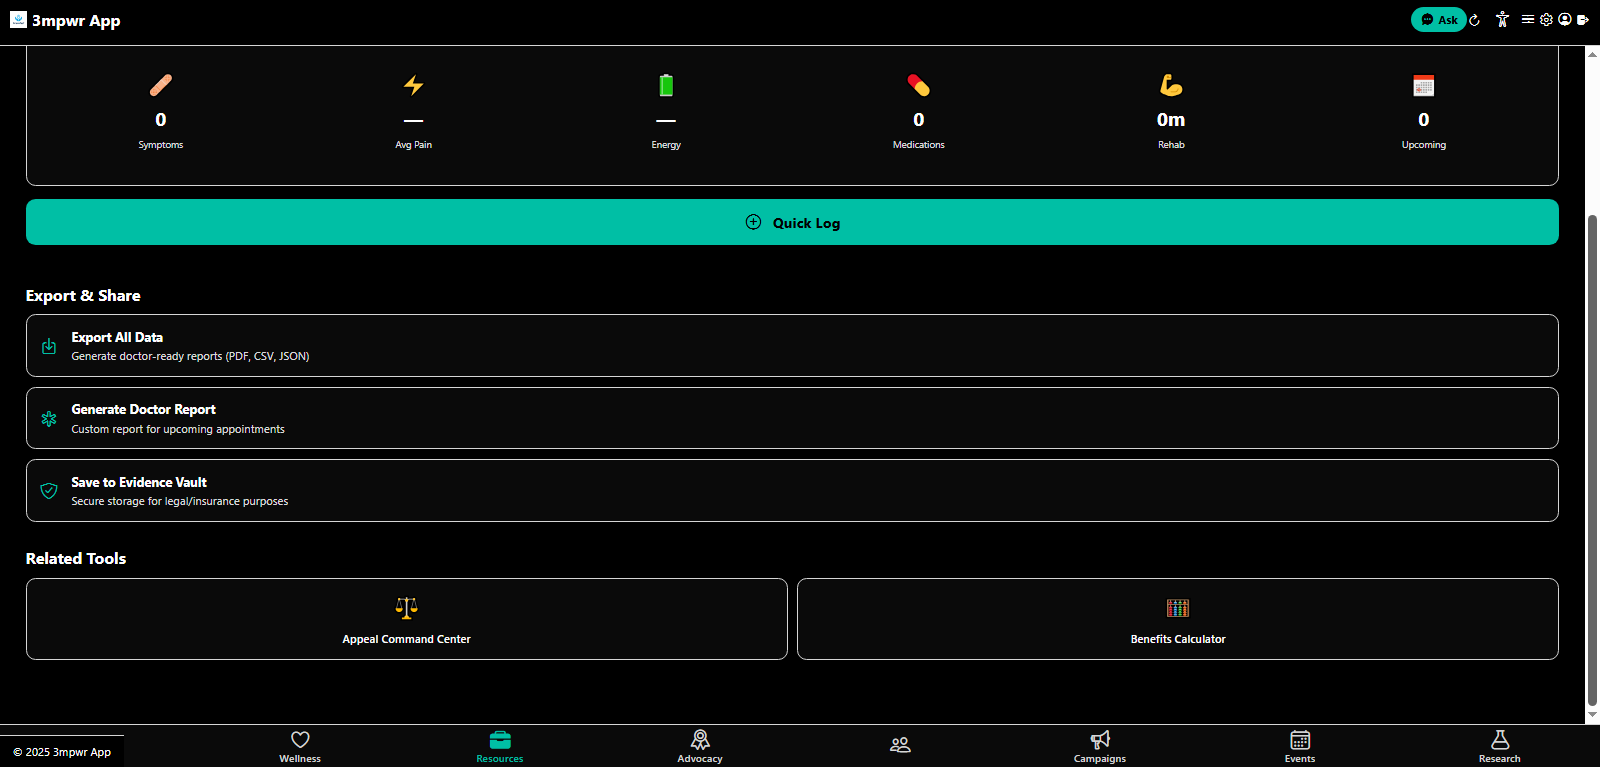Open the community people icon tab
Screen dimensions: 1600x767
pyautogui.click(x=900, y=745)
